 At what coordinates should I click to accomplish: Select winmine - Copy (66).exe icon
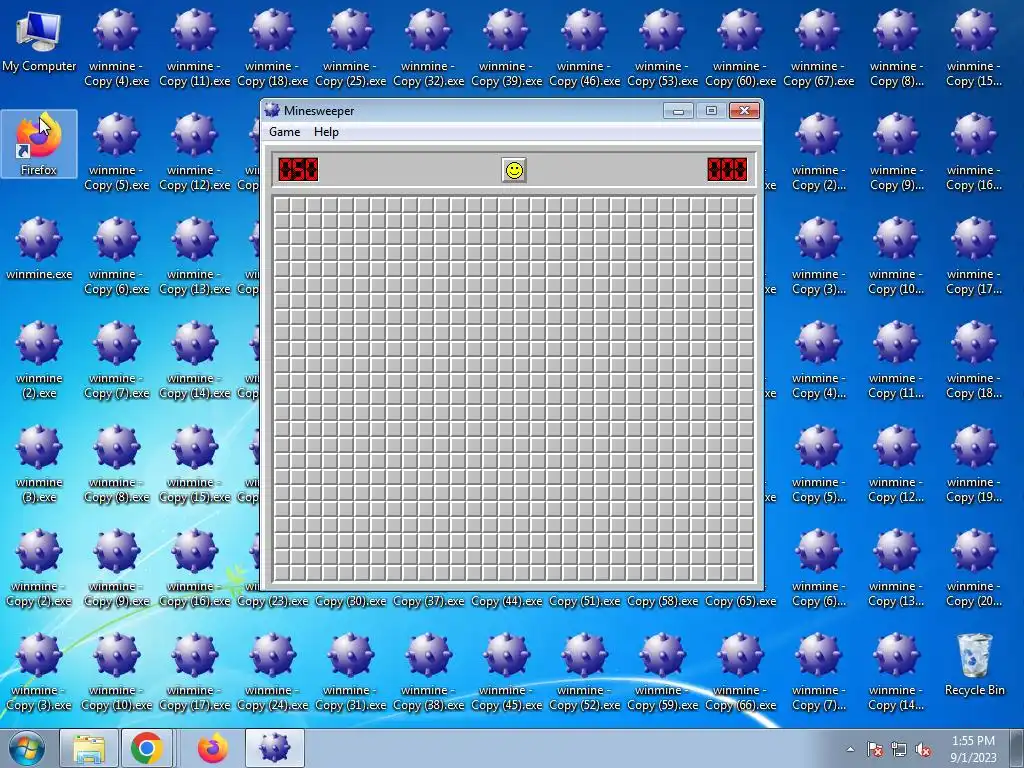(x=740, y=673)
